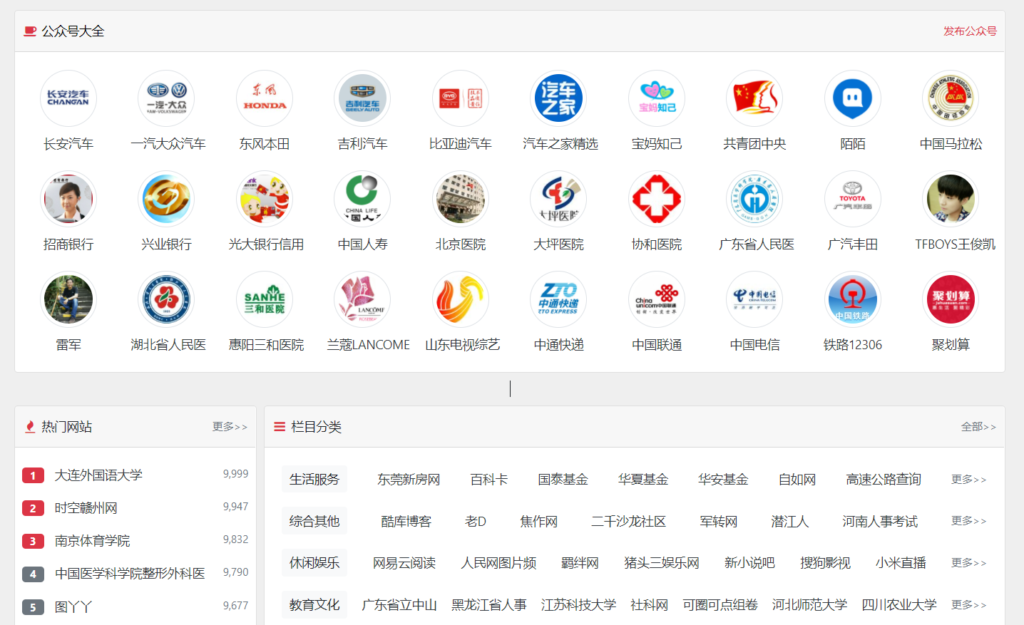
Task: Click the 兰蔻LANCOME rose icon
Action: [362, 298]
